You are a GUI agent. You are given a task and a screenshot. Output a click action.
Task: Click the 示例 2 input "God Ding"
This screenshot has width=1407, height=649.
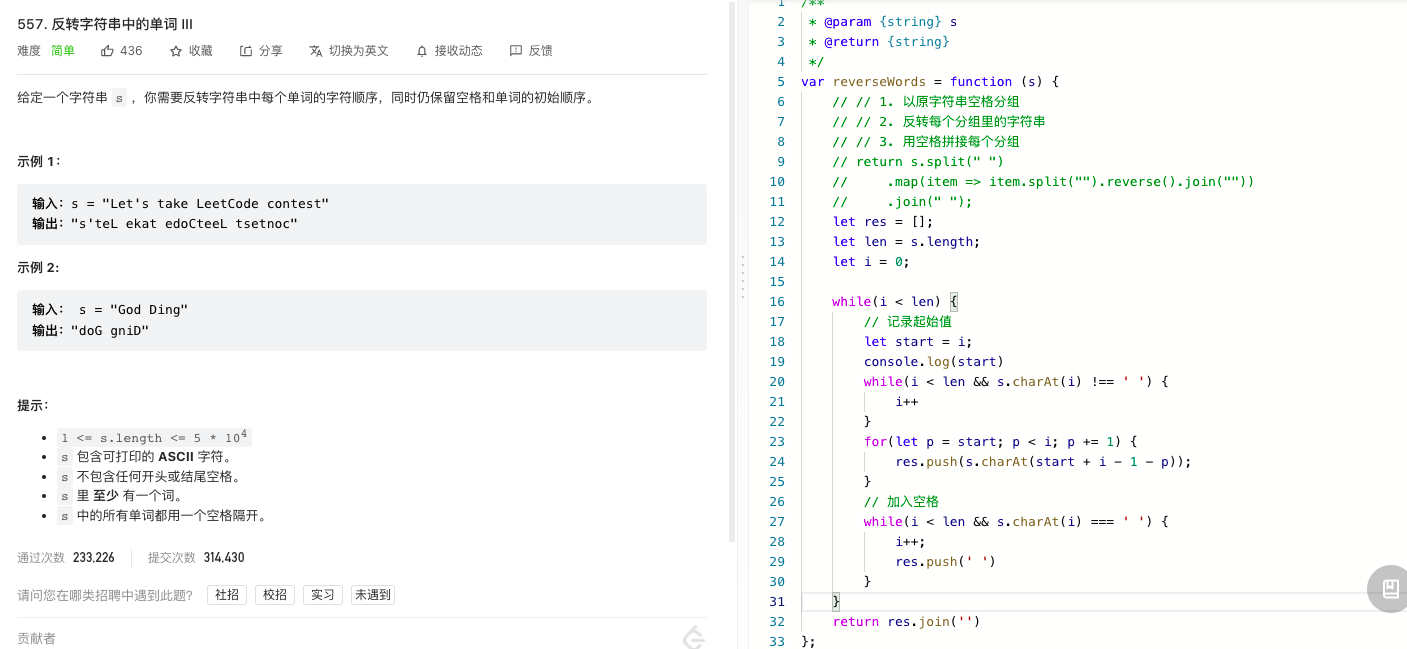click(x=110, y=310)
